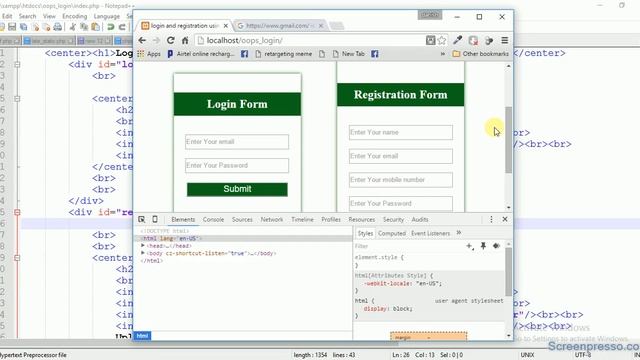Click the web page vertical scrollbar thumb

509,140
